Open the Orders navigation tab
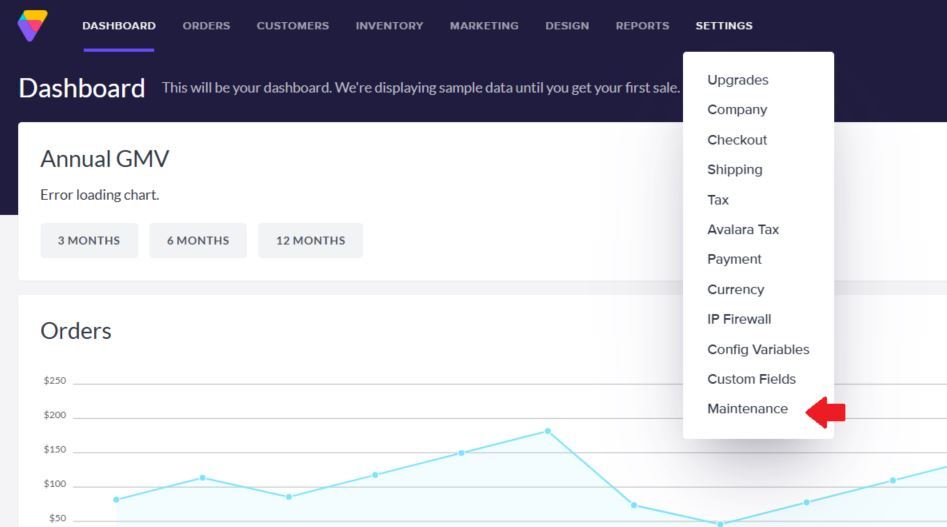The height and width of the screenshot is (527, 947). (206, 26)
